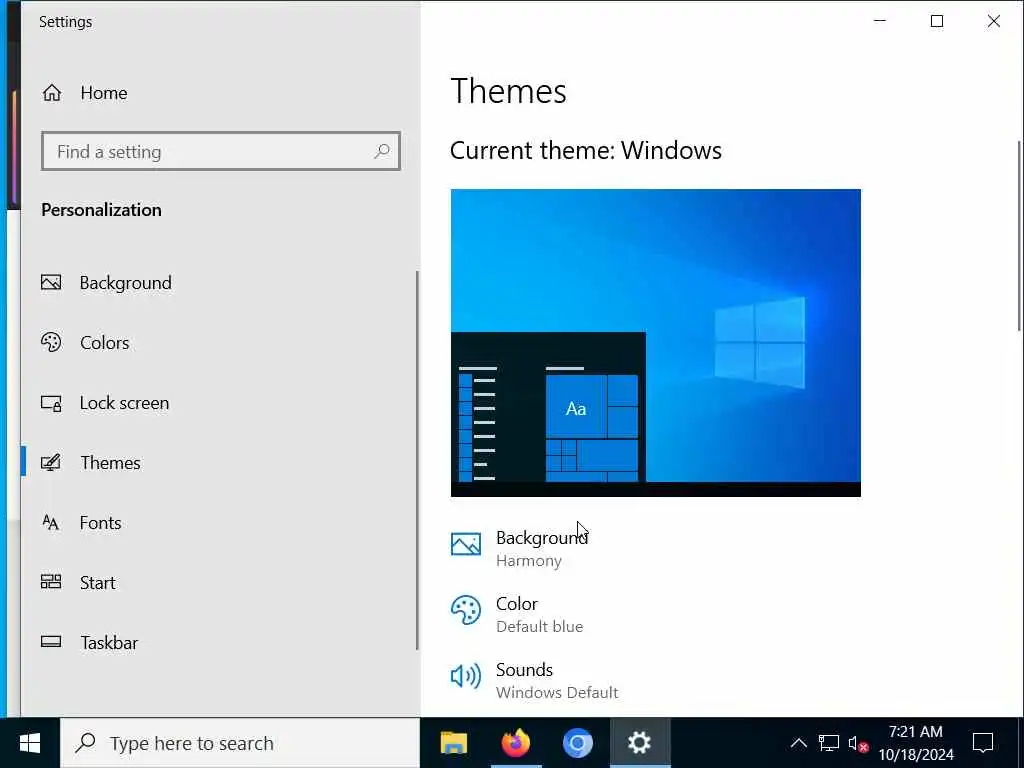Click the Lock screen icon in sidebar

point(51,403)
